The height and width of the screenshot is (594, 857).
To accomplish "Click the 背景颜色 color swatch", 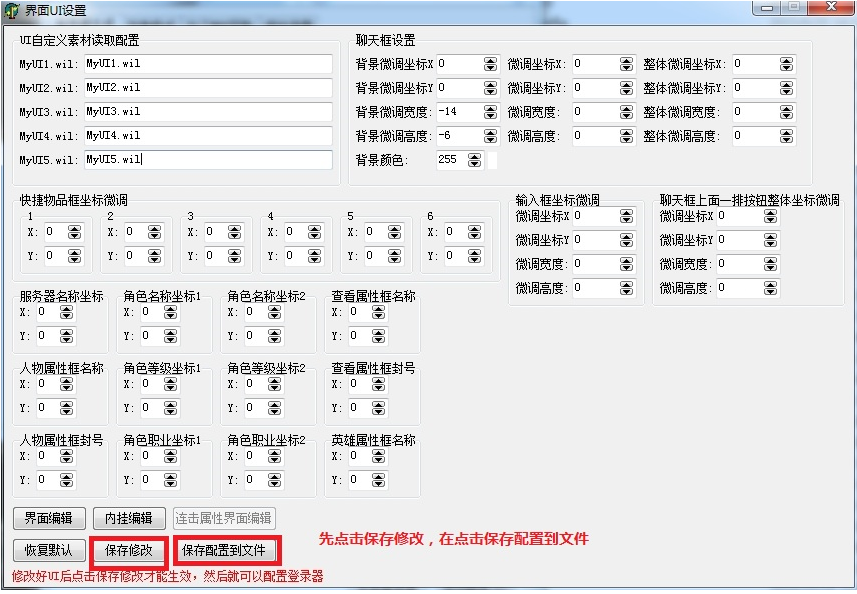I will coord(492,160).
